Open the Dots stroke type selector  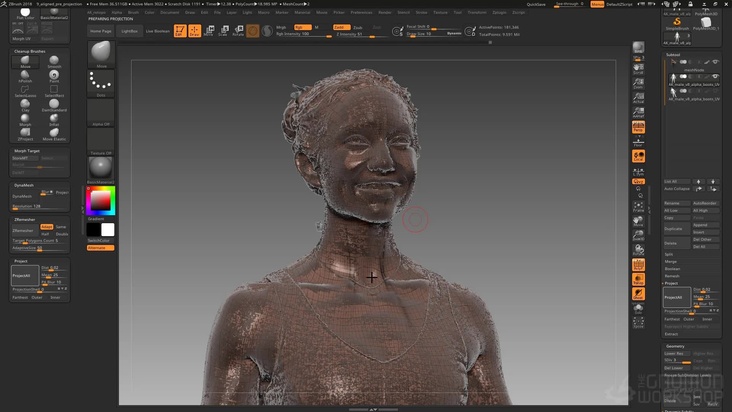coord(100,83)
